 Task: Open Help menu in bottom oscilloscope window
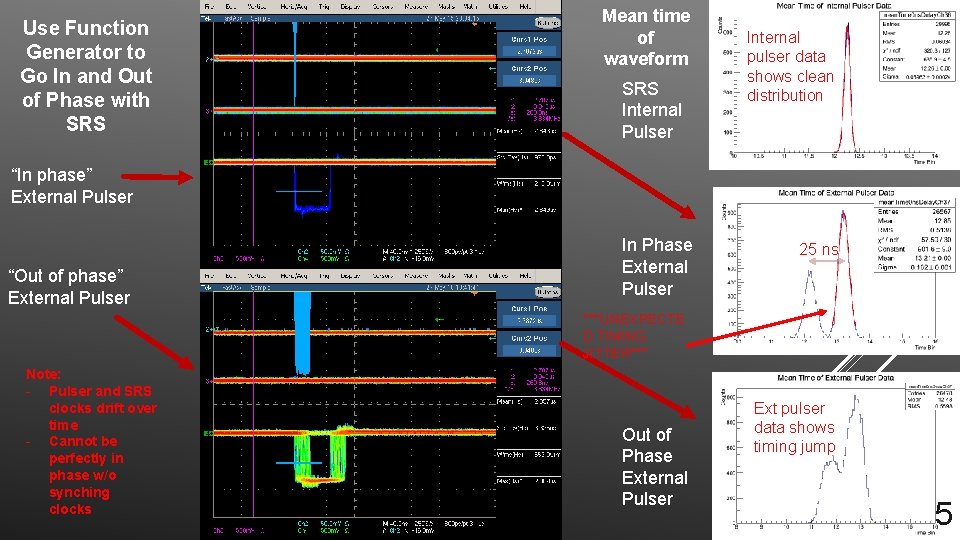tap(525, 276)
